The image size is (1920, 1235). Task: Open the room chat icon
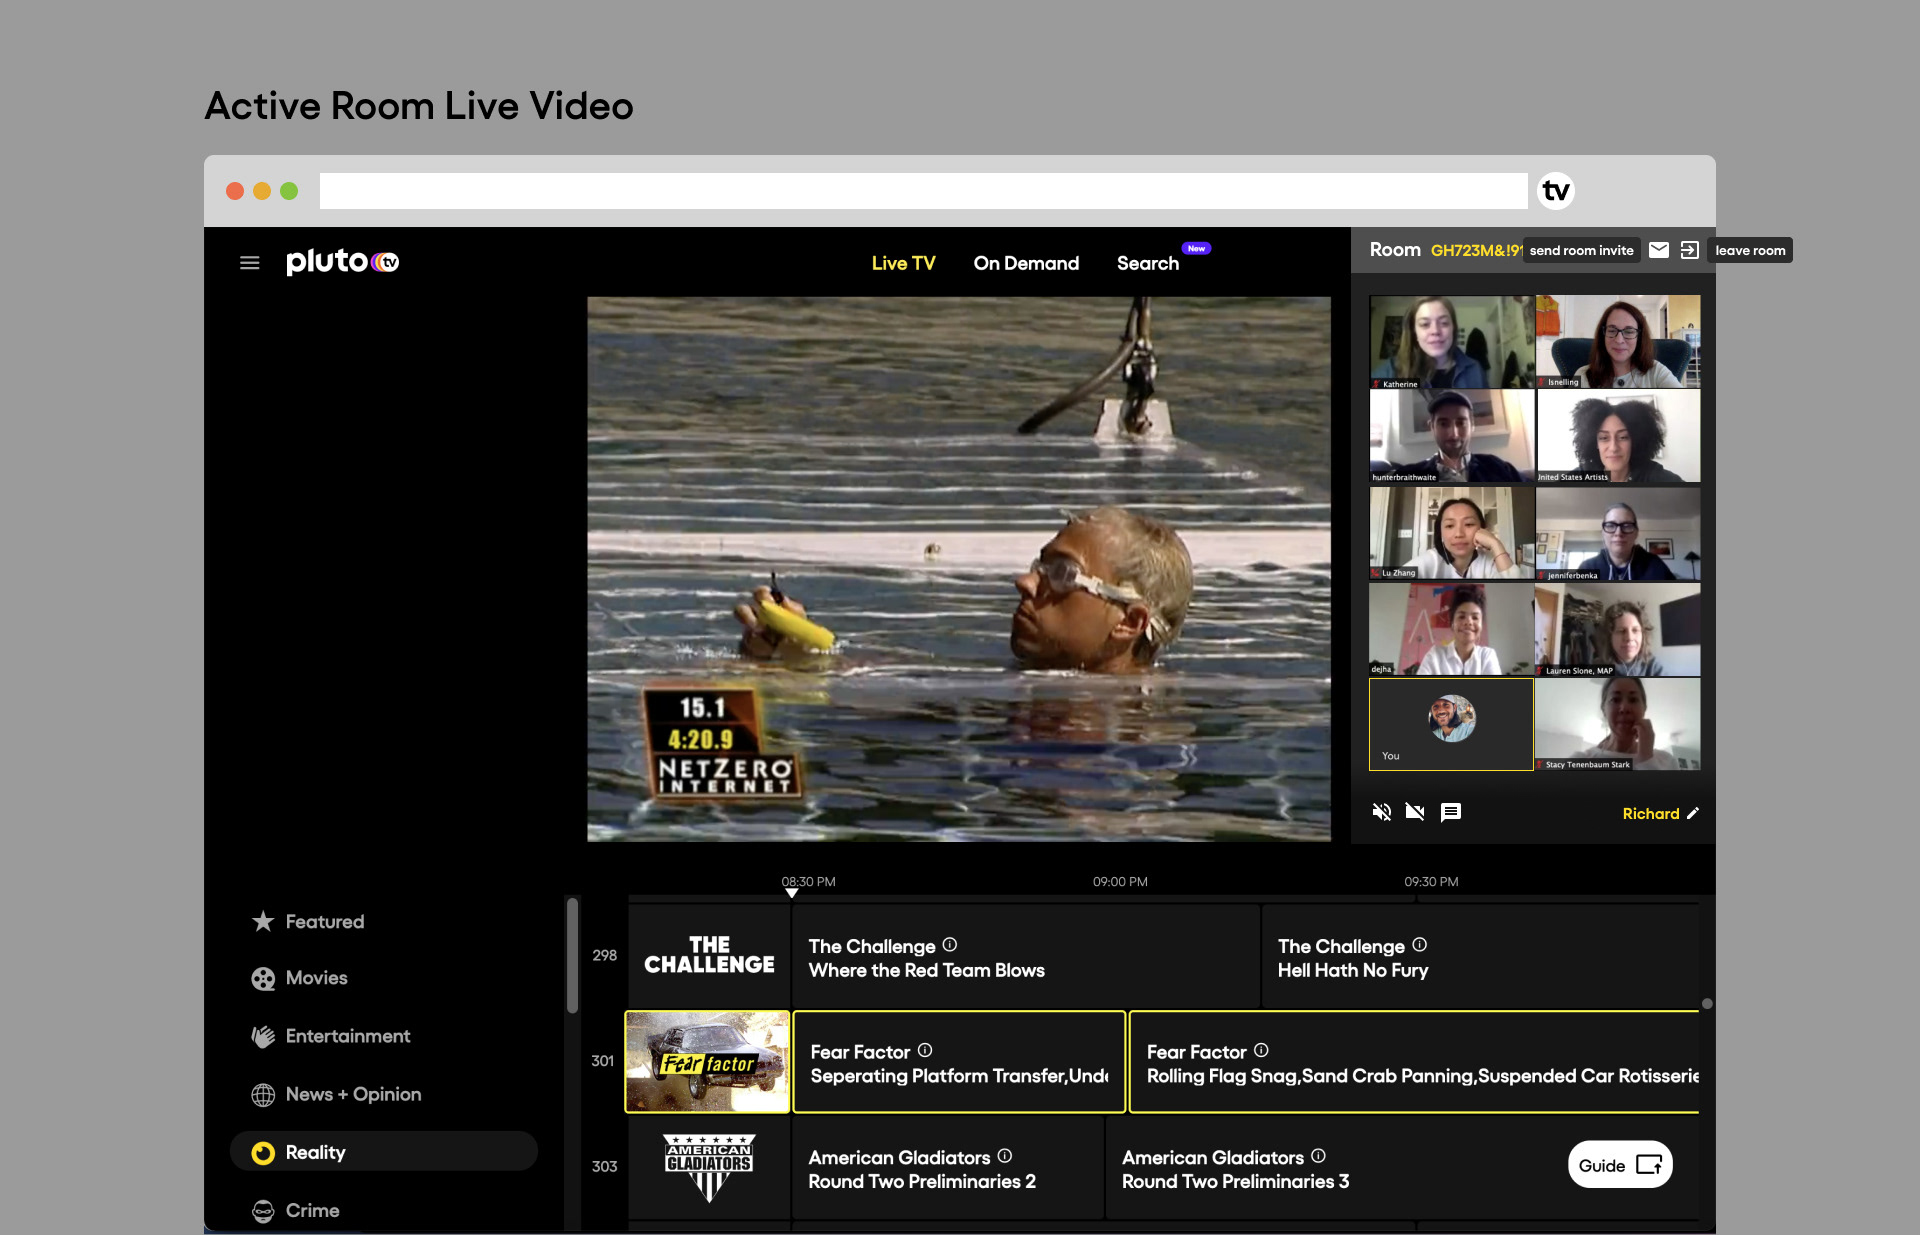[x=1450, y=812]
